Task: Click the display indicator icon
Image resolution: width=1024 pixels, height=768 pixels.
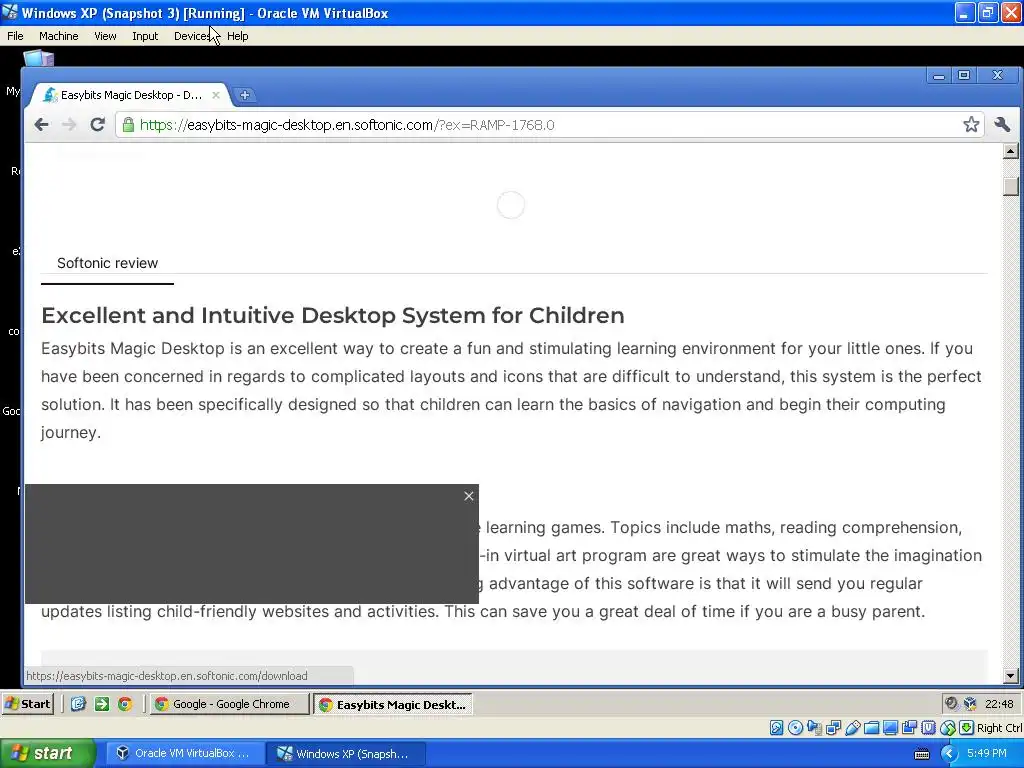Action: tap(890, 728)
